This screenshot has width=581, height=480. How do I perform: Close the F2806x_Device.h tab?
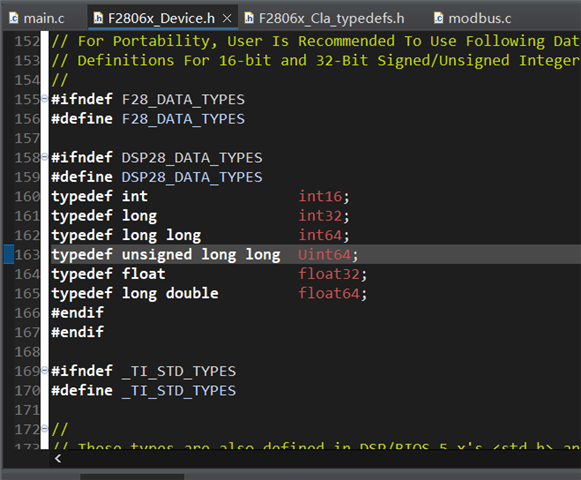tap(227, 18)
